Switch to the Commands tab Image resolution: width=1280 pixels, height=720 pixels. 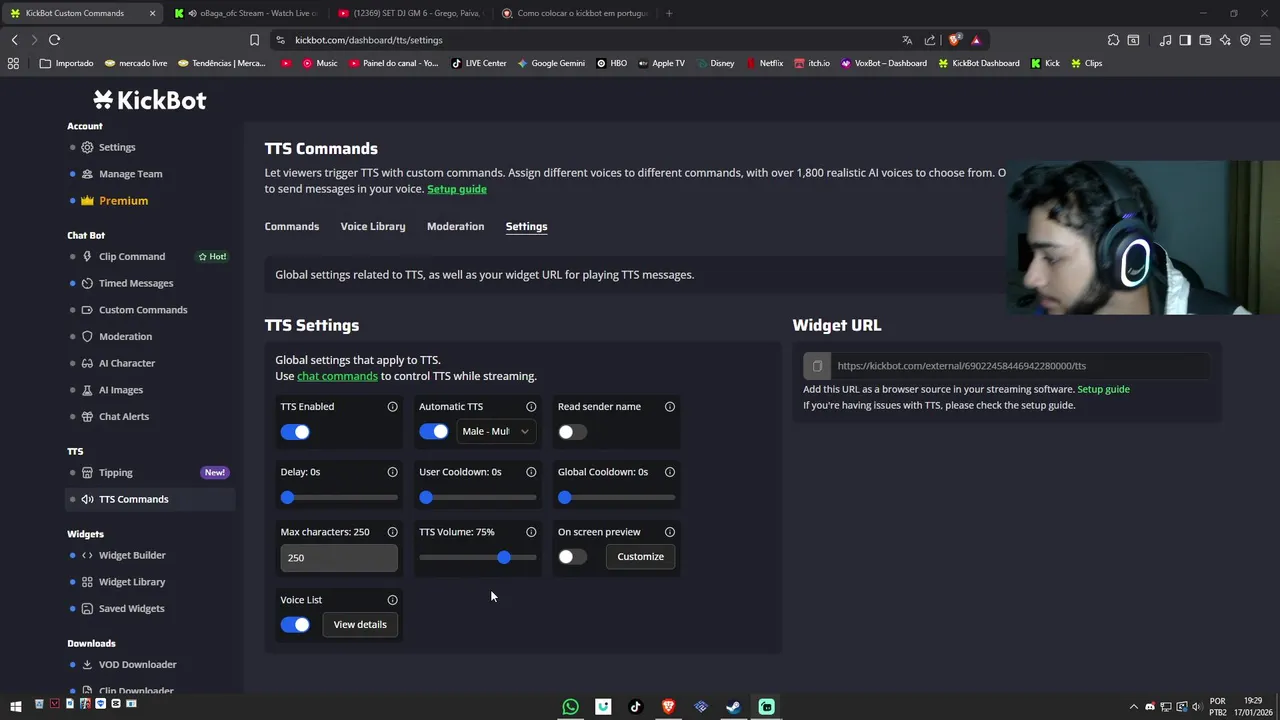click(292, 227)
